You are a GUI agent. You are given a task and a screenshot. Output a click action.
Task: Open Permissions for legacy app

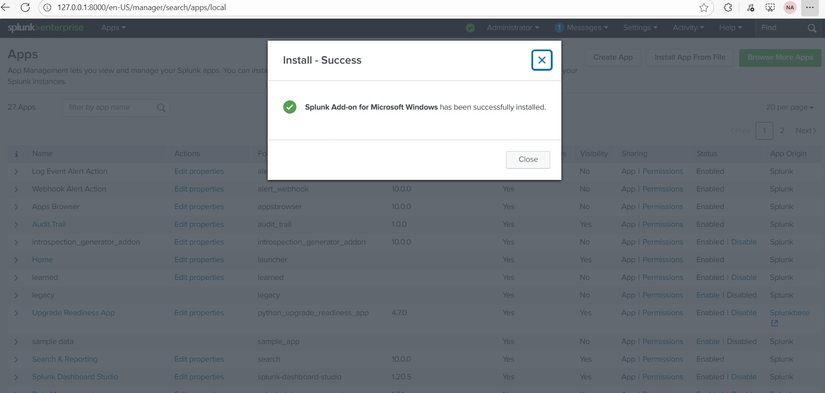click(x=662, y=295)
